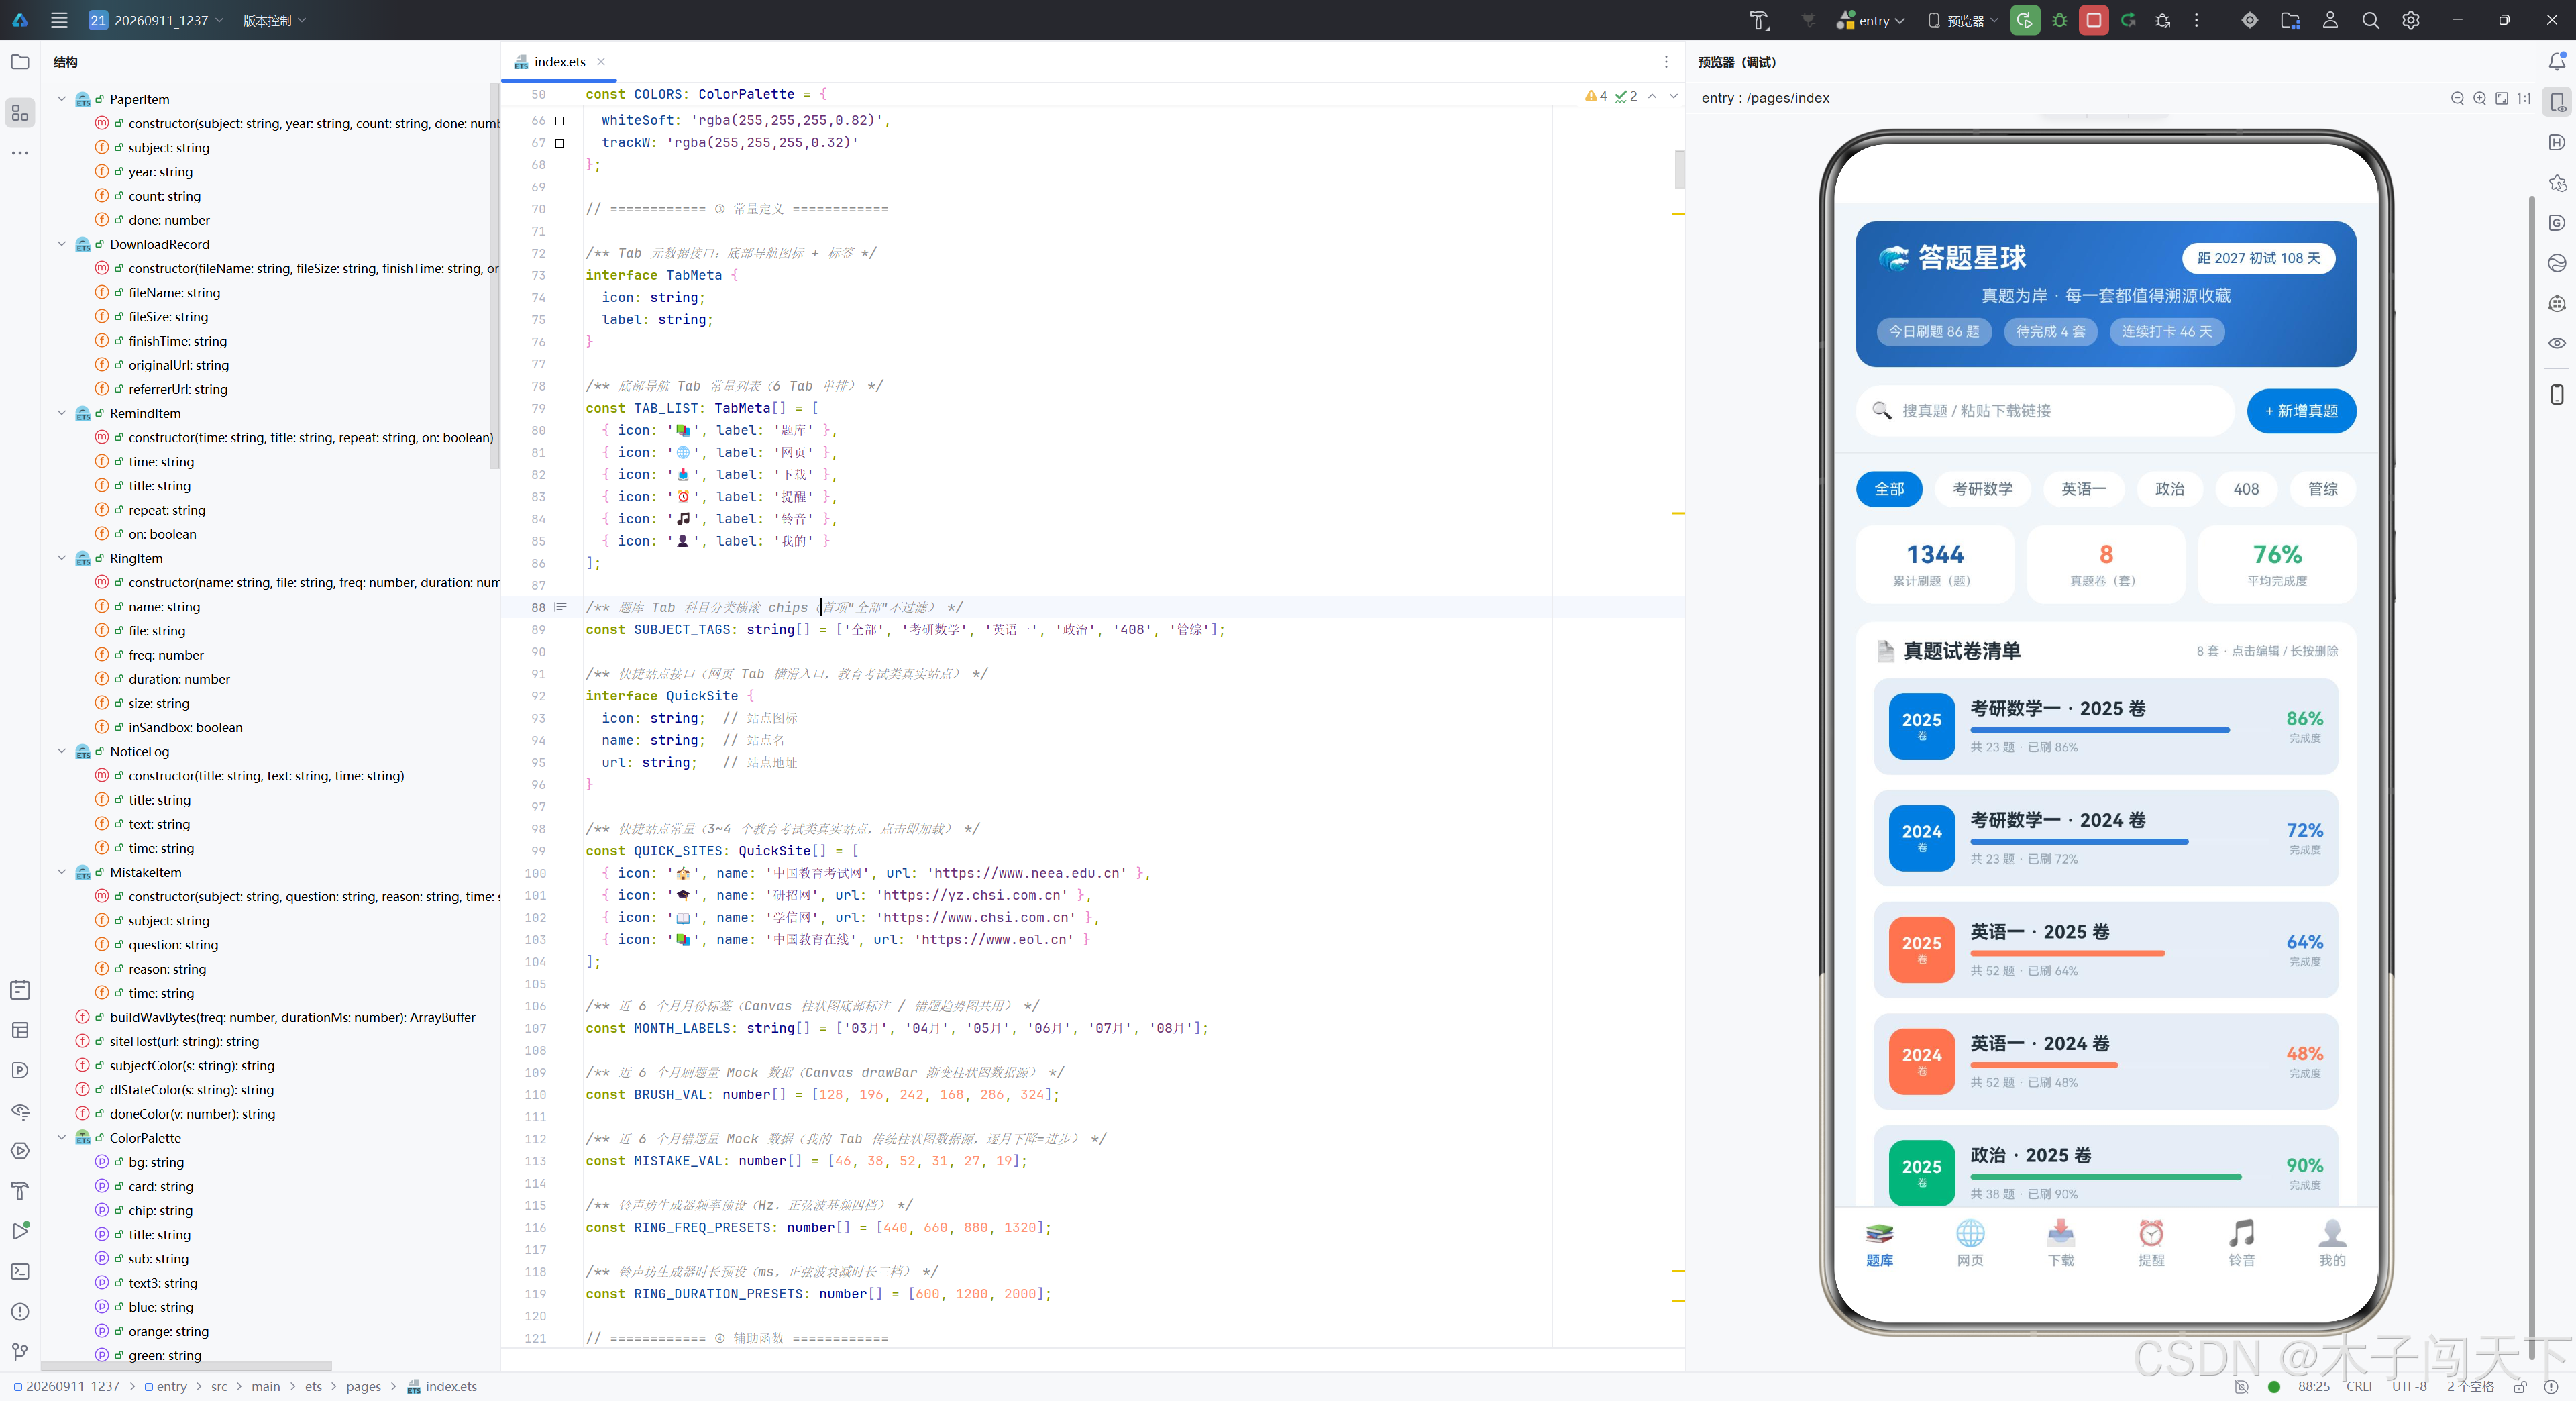Open the Problems tool window icon
2576x1401 pixels.
tap(20, 1311)
